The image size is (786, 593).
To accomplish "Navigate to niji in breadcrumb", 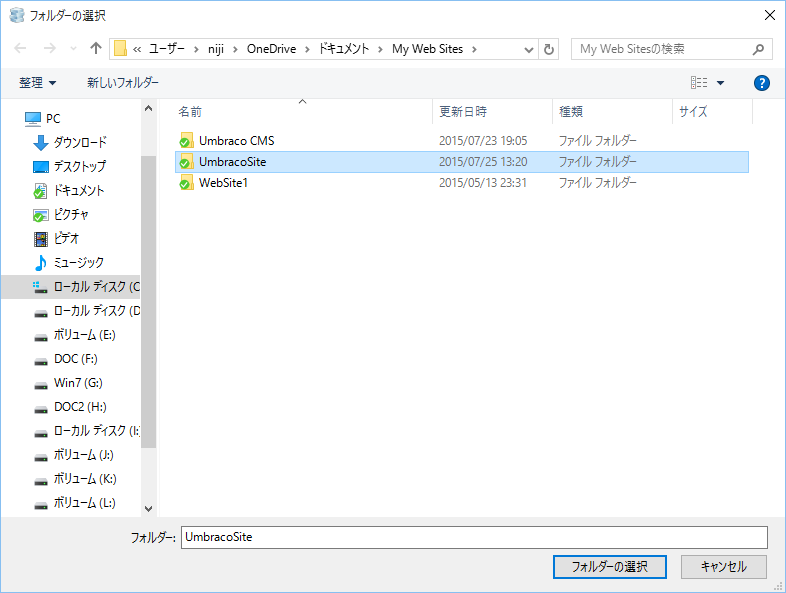I will (x=216, y=49).
